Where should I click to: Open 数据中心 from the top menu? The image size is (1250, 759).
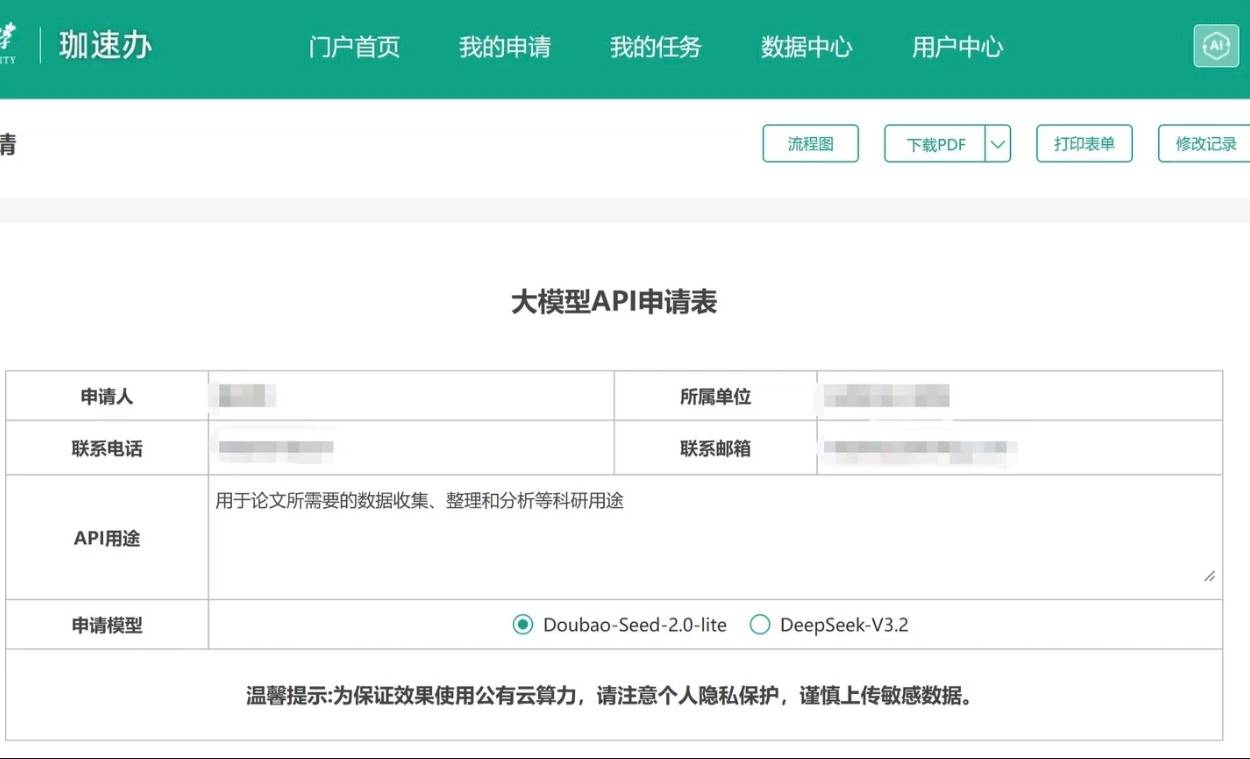tap(806, 47)
